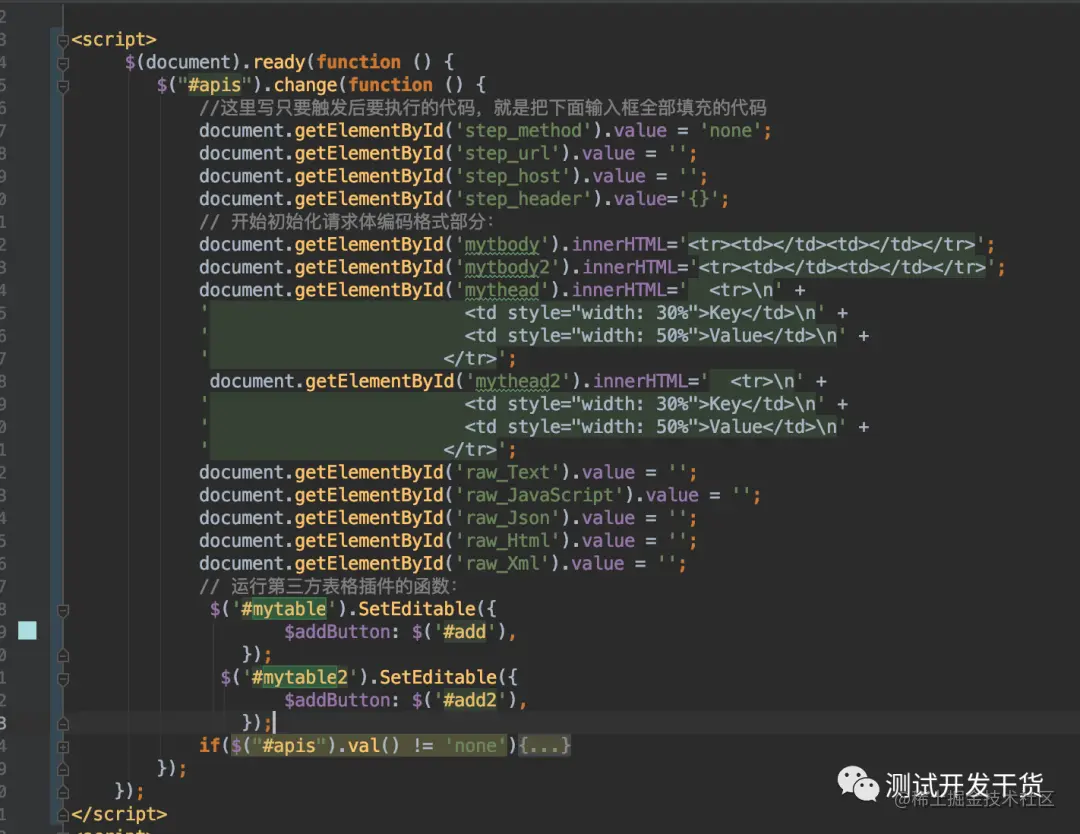The width and height of the screenshot is (1080, 834).
Task: Click the 'mythead2' id string
Action: (x=519, y=381)
